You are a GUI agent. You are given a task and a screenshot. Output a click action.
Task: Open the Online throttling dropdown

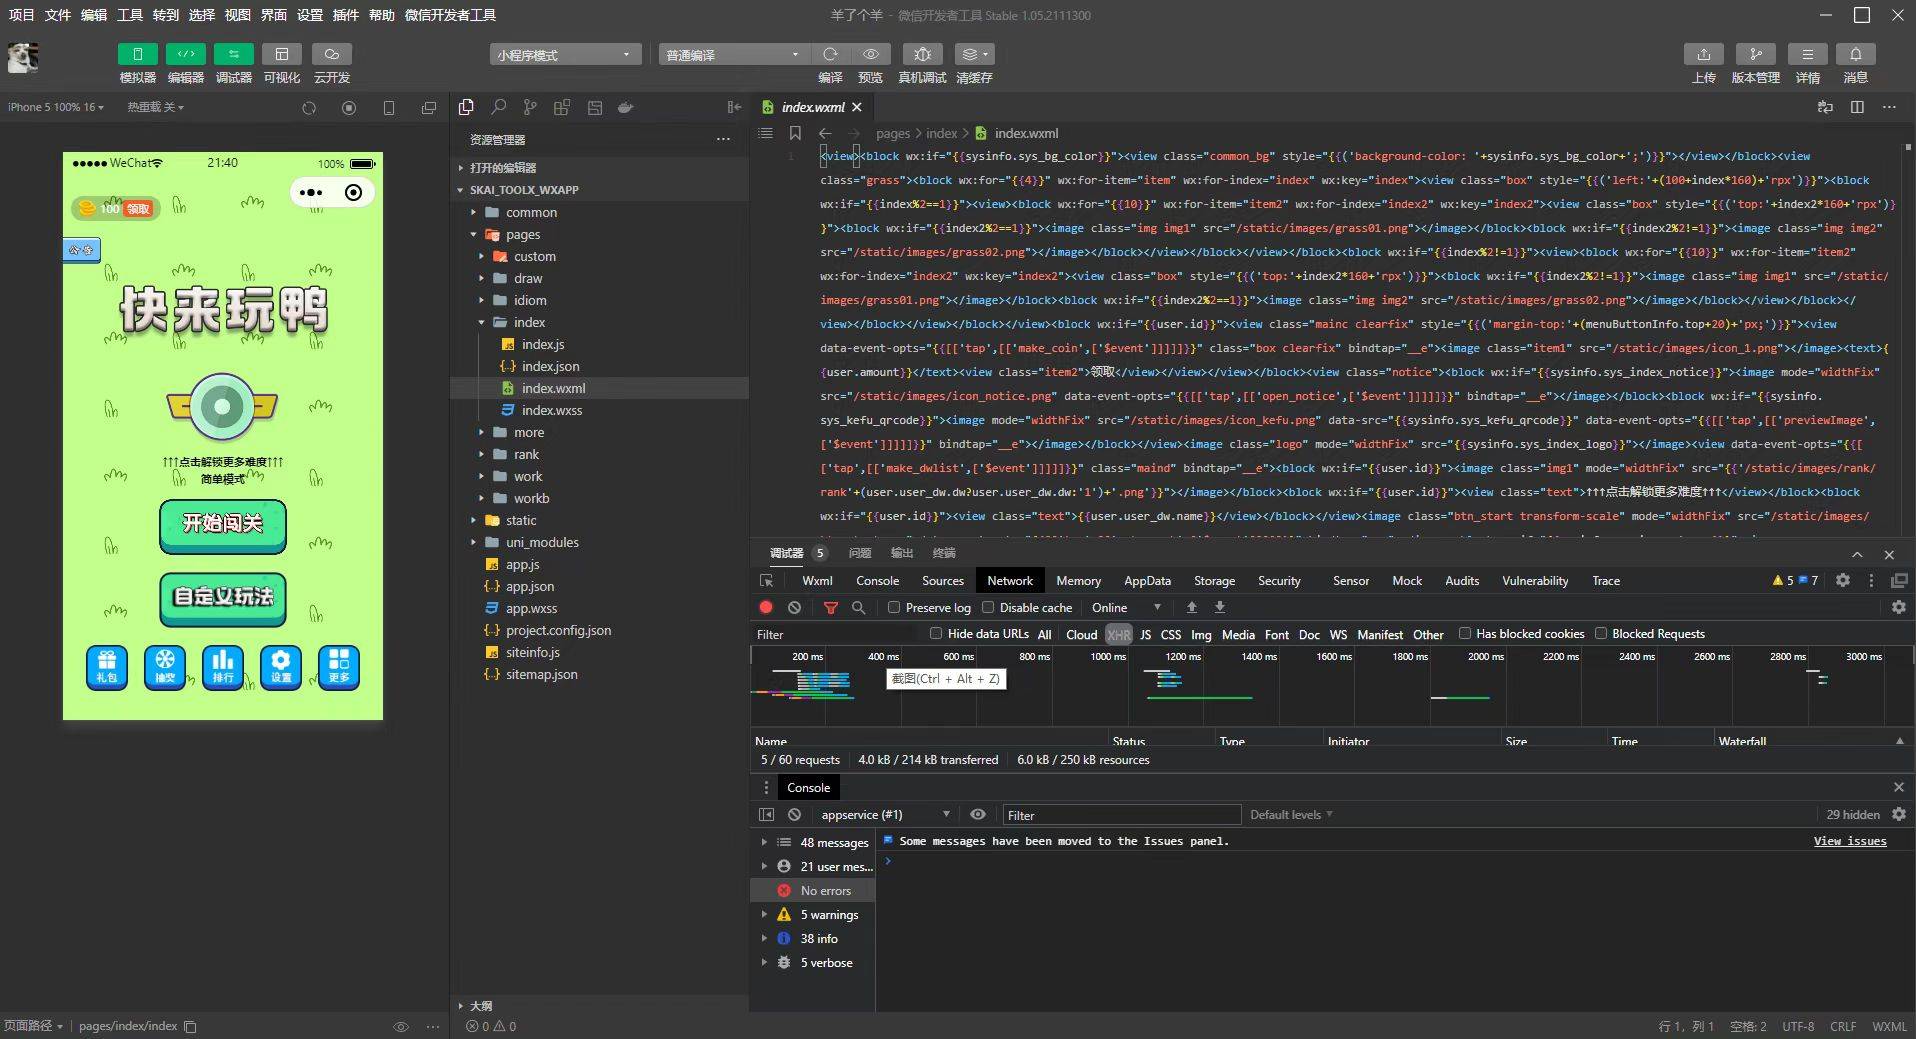[1126, 607]
